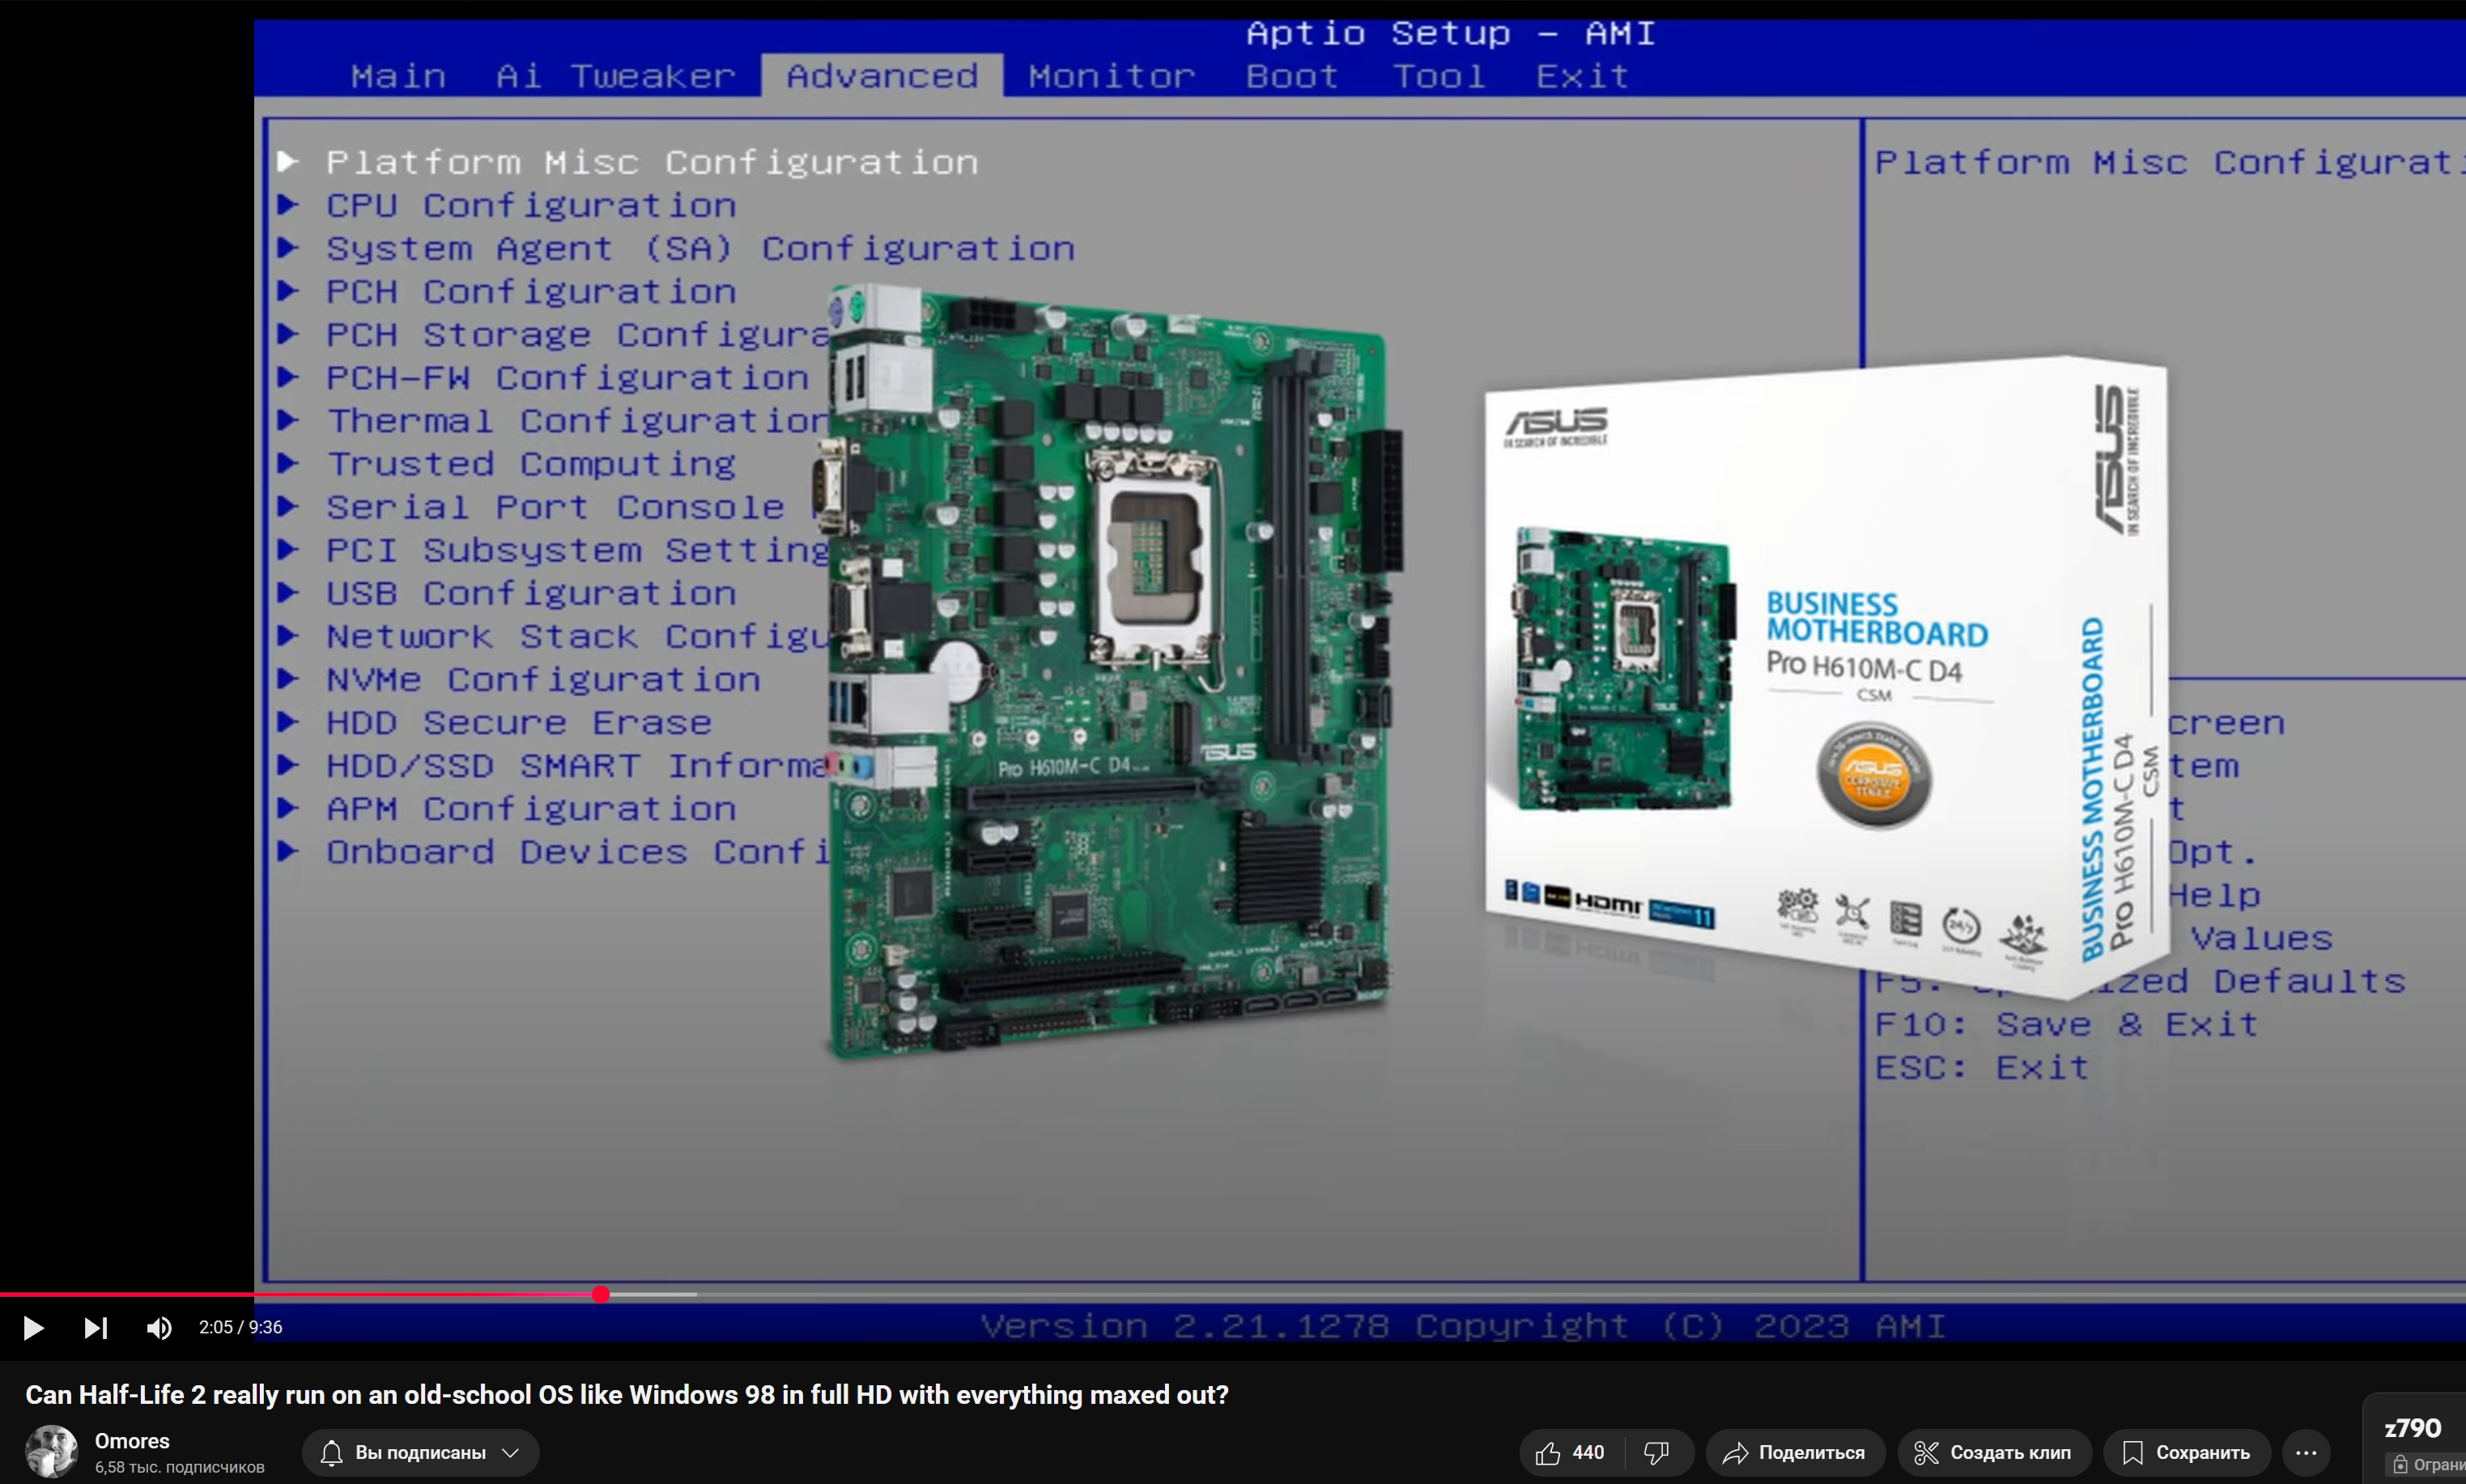Create a clip with Создать клип

pyautogui.click(x=1992, y=1452)
